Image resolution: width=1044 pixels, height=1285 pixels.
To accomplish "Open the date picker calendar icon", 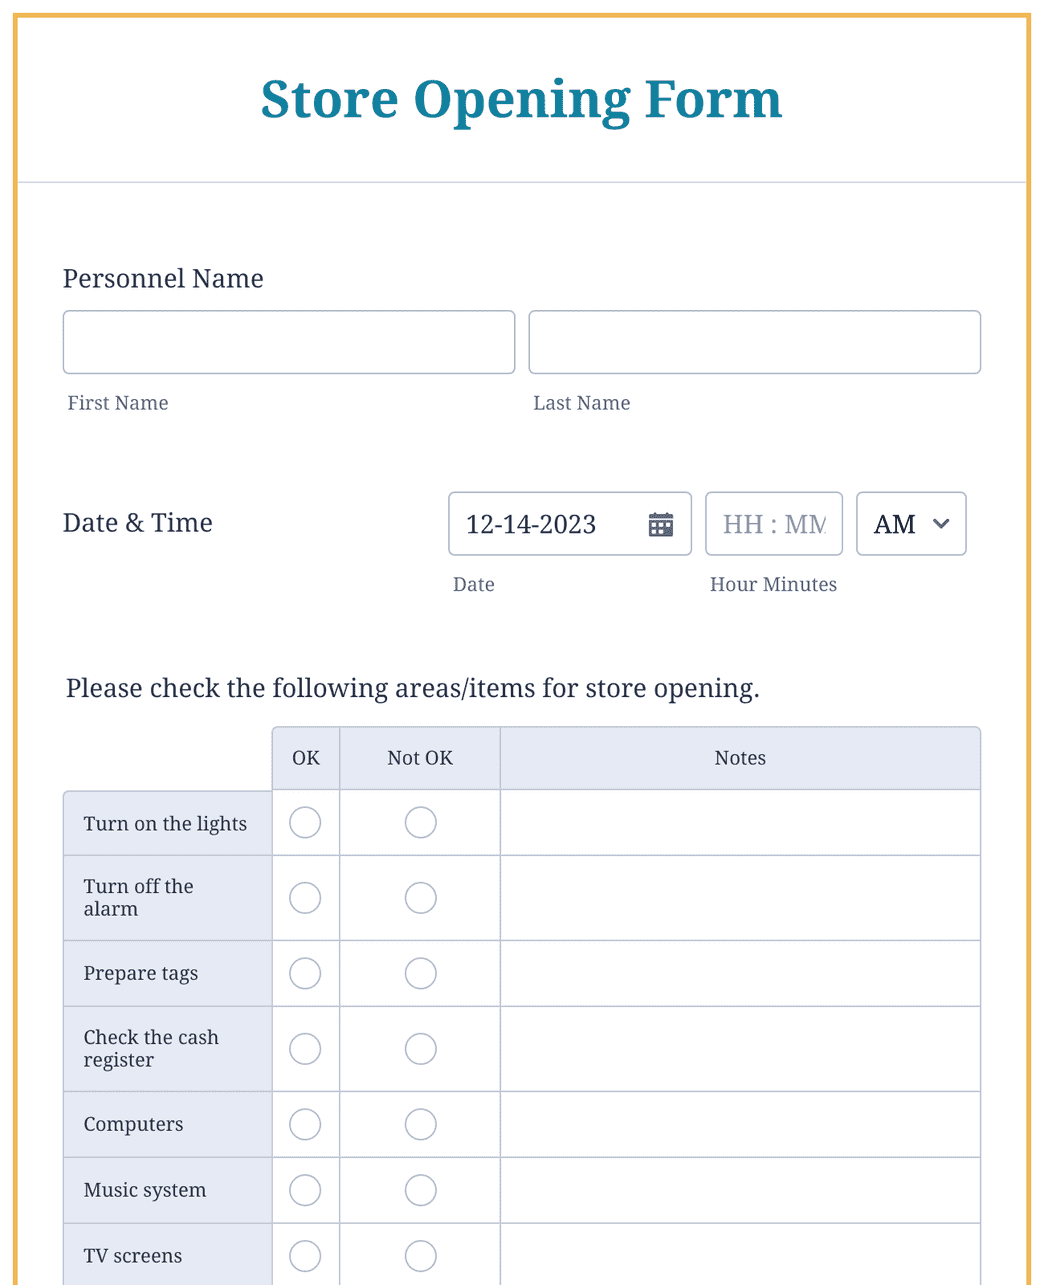I will tap(661, 524).
